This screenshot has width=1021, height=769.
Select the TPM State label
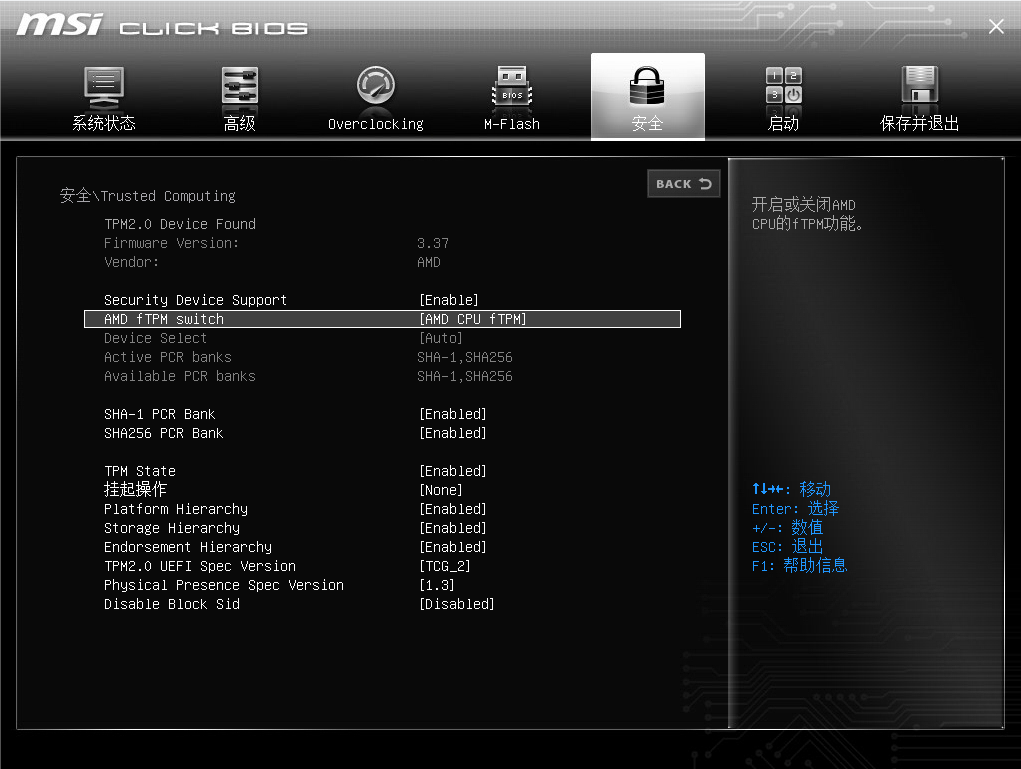140,471
